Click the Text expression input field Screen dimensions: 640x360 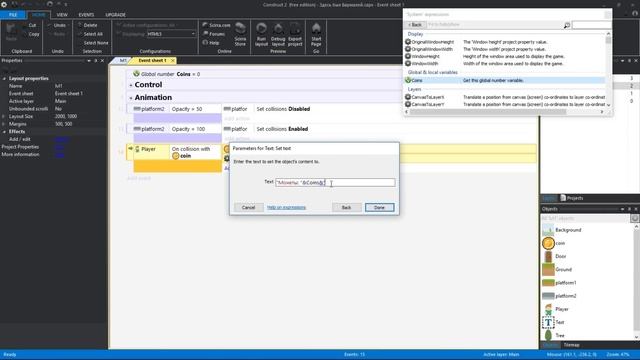point(335,182)
